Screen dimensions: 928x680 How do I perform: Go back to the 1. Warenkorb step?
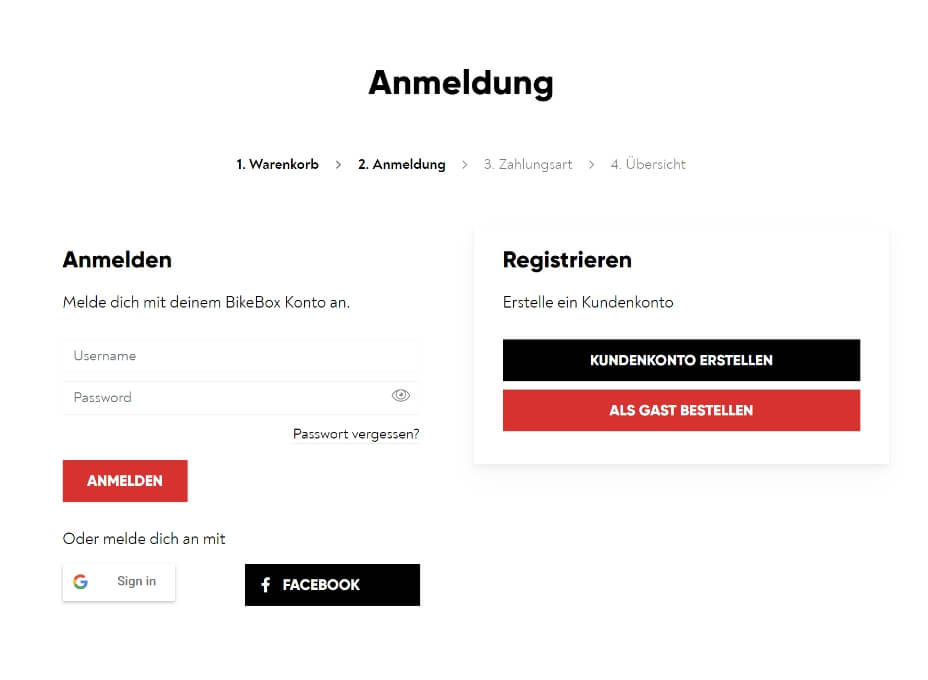[x=277, y=164]
